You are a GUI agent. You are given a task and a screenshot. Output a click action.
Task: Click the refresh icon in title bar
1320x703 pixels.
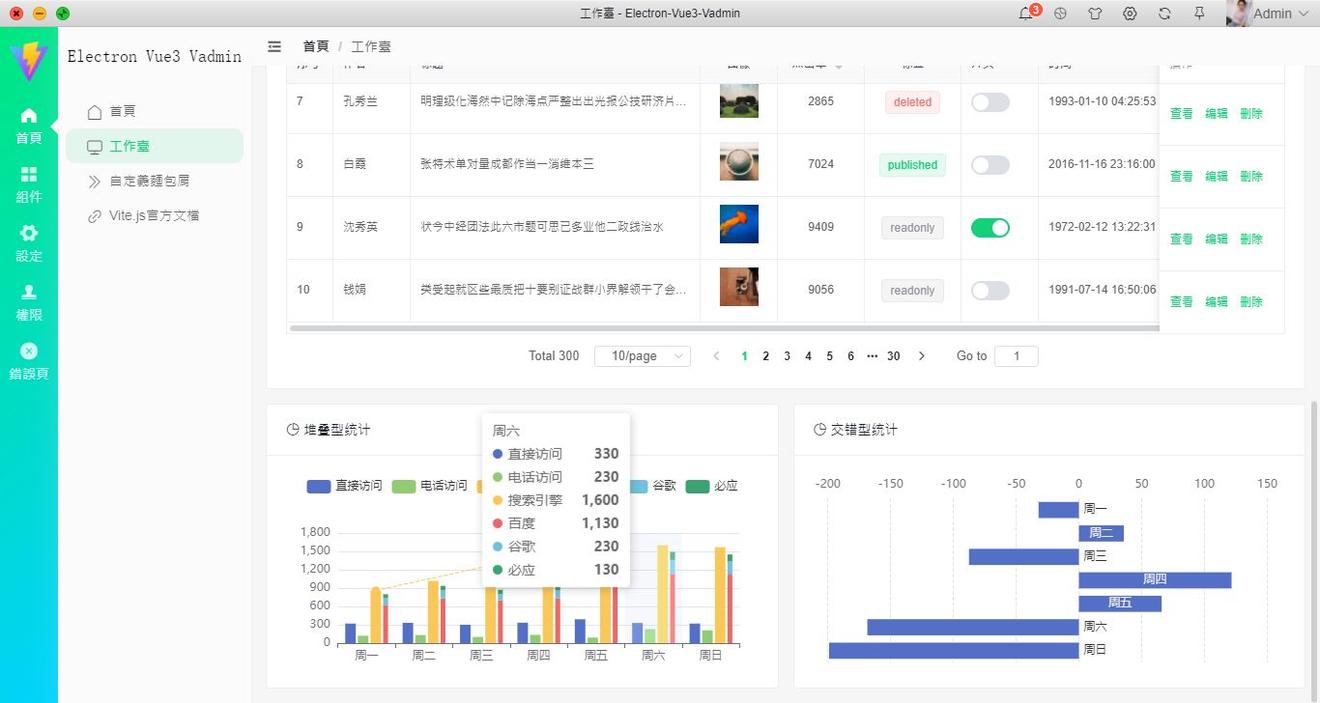(x=1165, y=14)
